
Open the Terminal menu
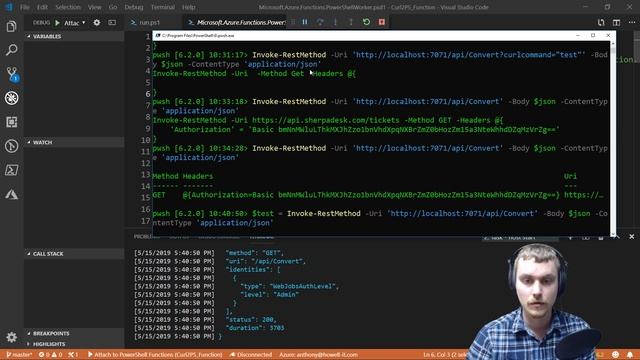(x=162, y=7)
